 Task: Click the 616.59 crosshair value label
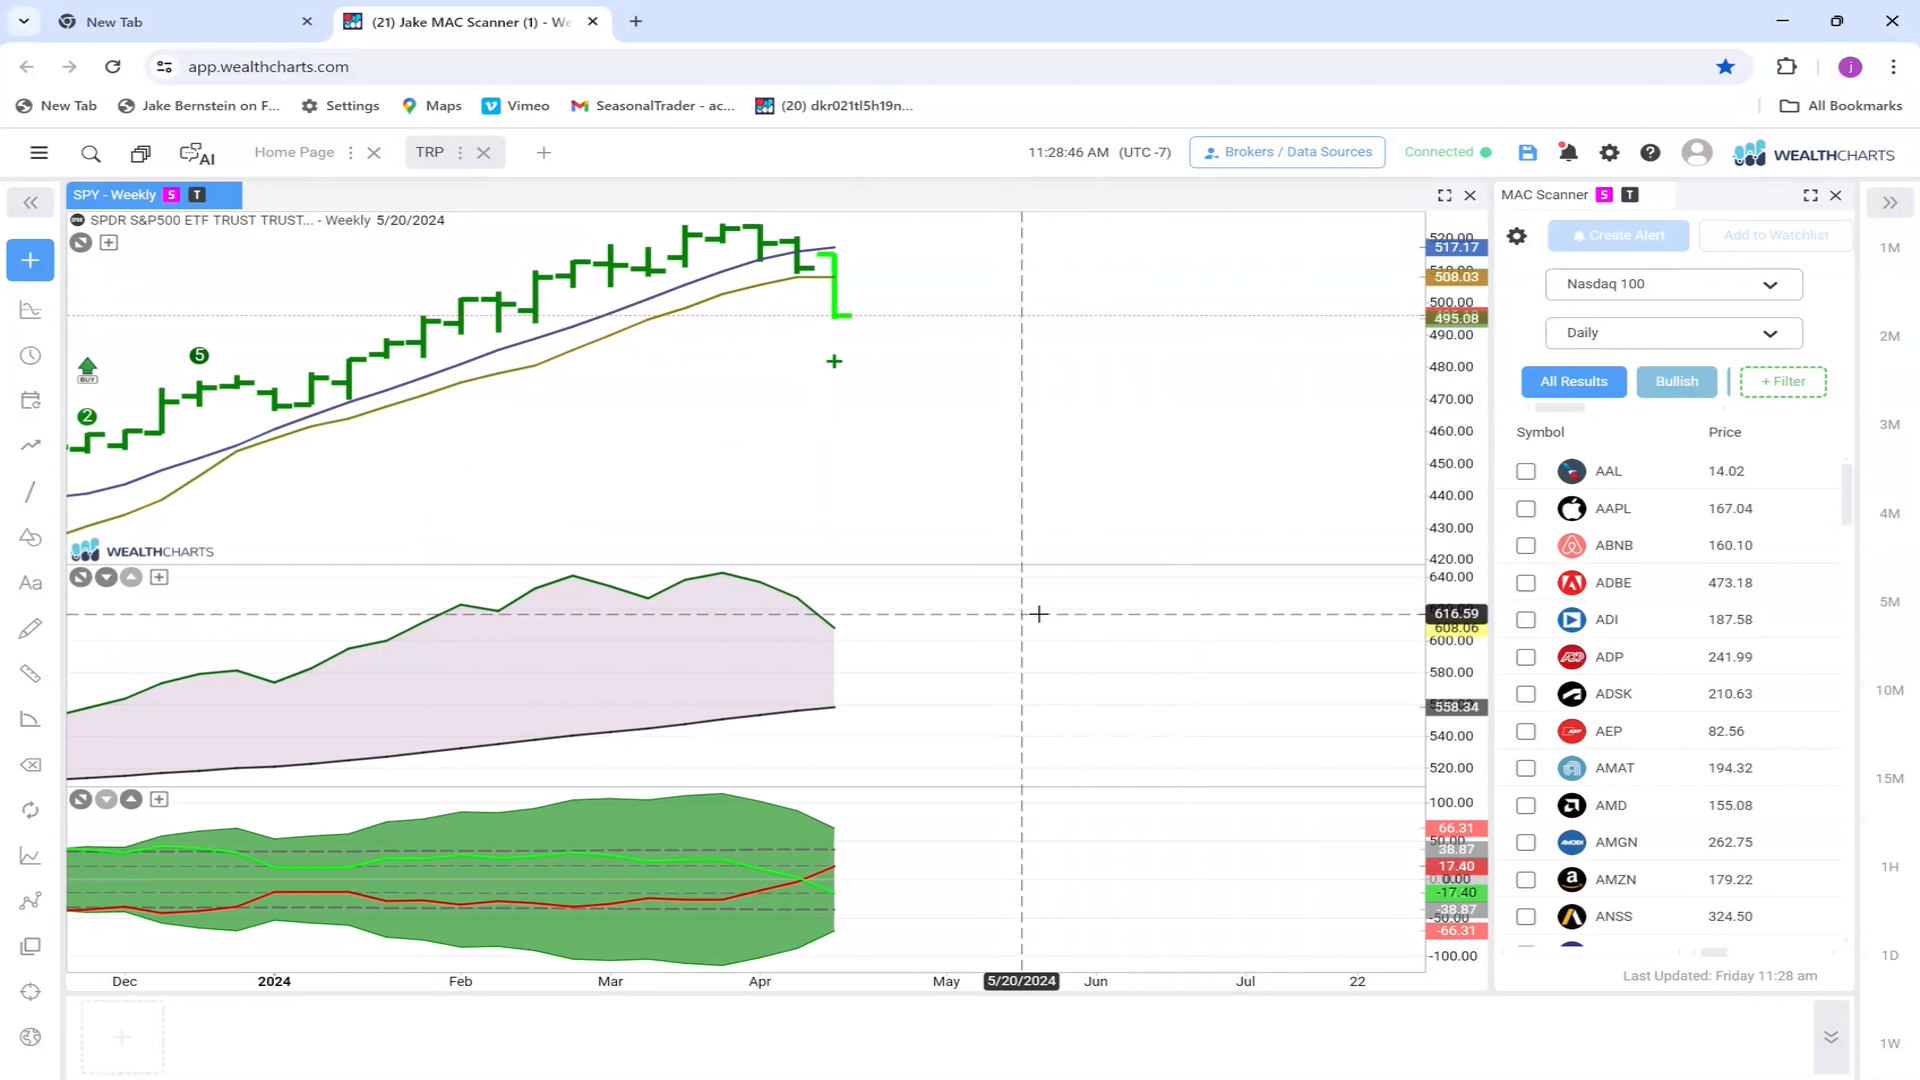tap(1456, 614)
